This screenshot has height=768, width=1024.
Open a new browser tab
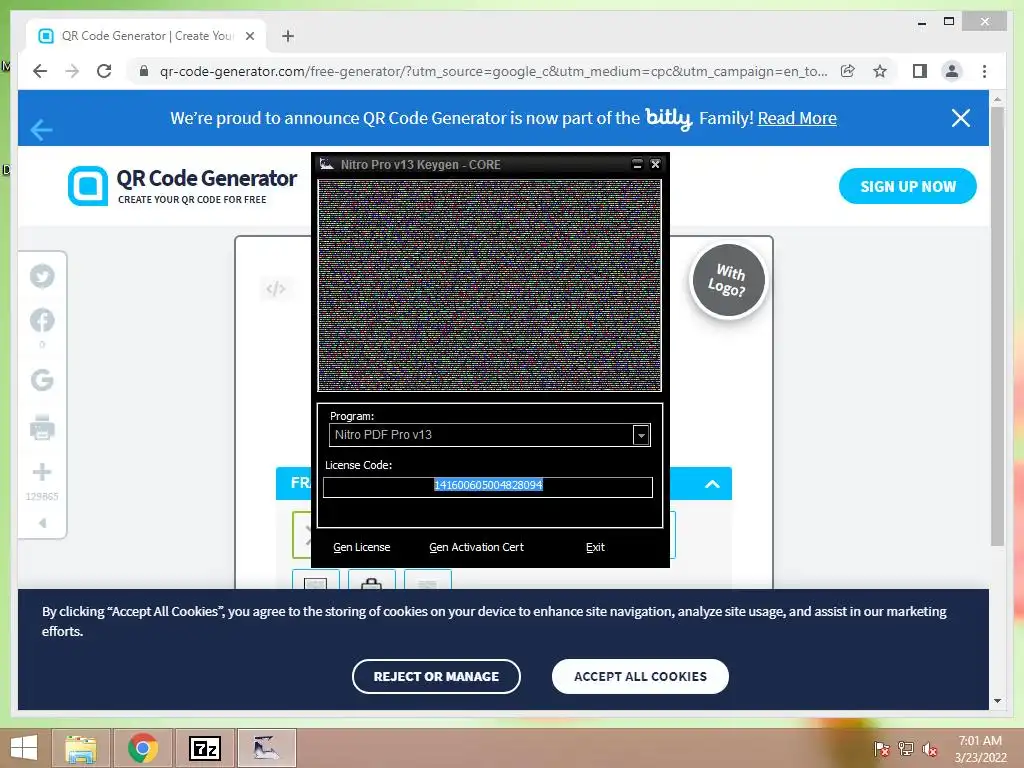[x=288, y=36]
